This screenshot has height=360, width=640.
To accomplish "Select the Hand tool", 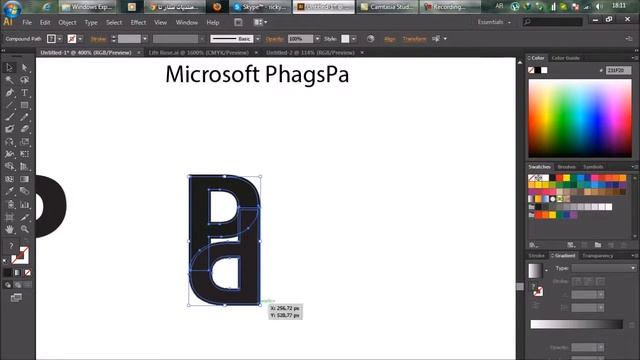I will pyautogui.click(x=9, y=229).
